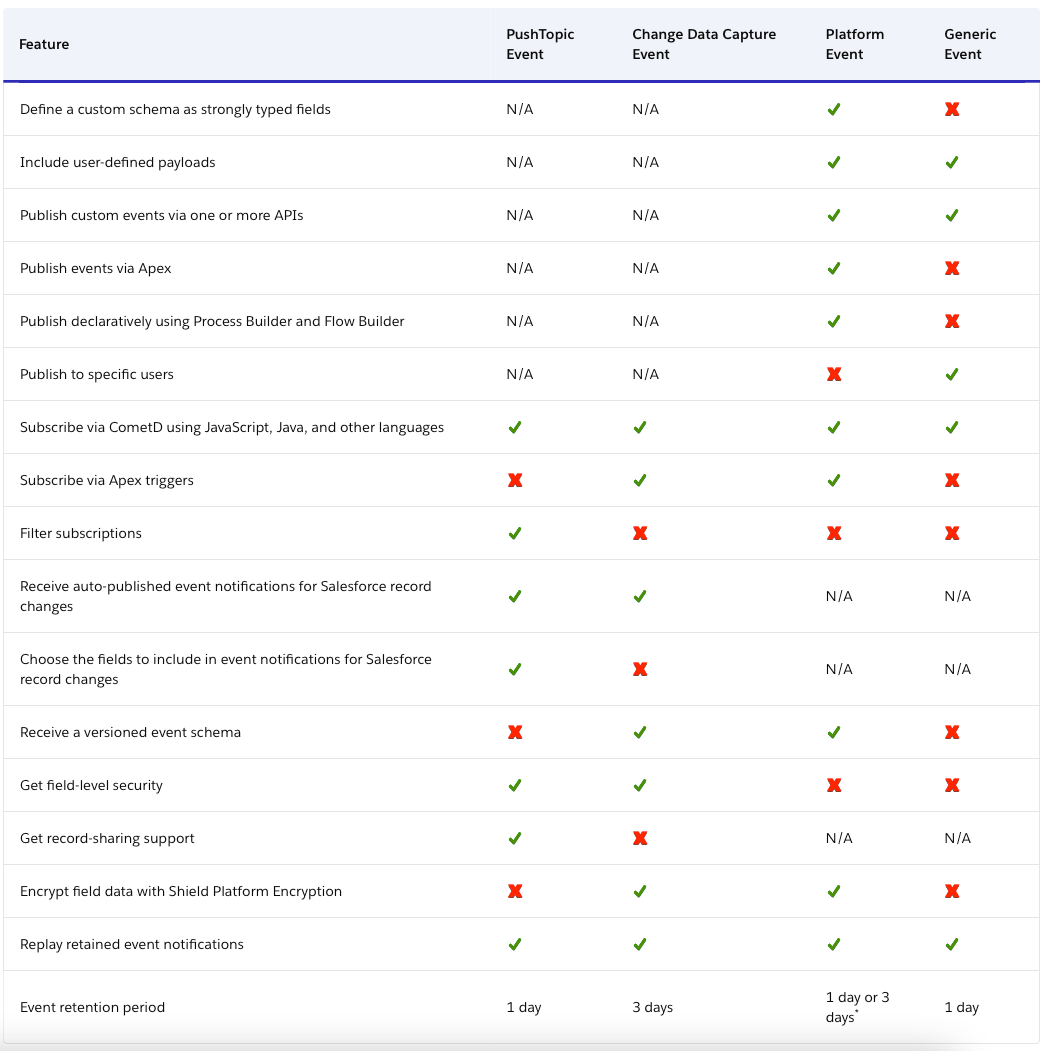Toggle the checkmark for Filter subscriptions, PushTopic Event

click(x=515, y=533)
